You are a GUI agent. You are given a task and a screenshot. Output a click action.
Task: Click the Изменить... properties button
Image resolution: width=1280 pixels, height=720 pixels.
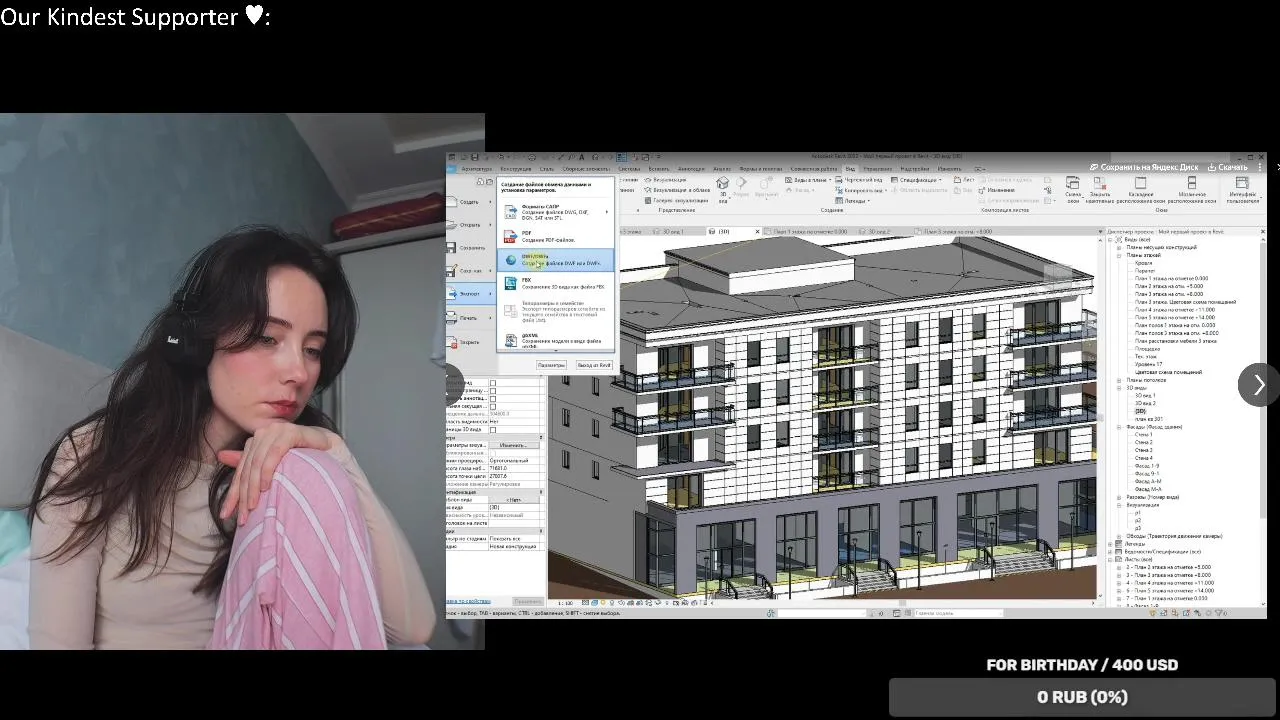514,445
